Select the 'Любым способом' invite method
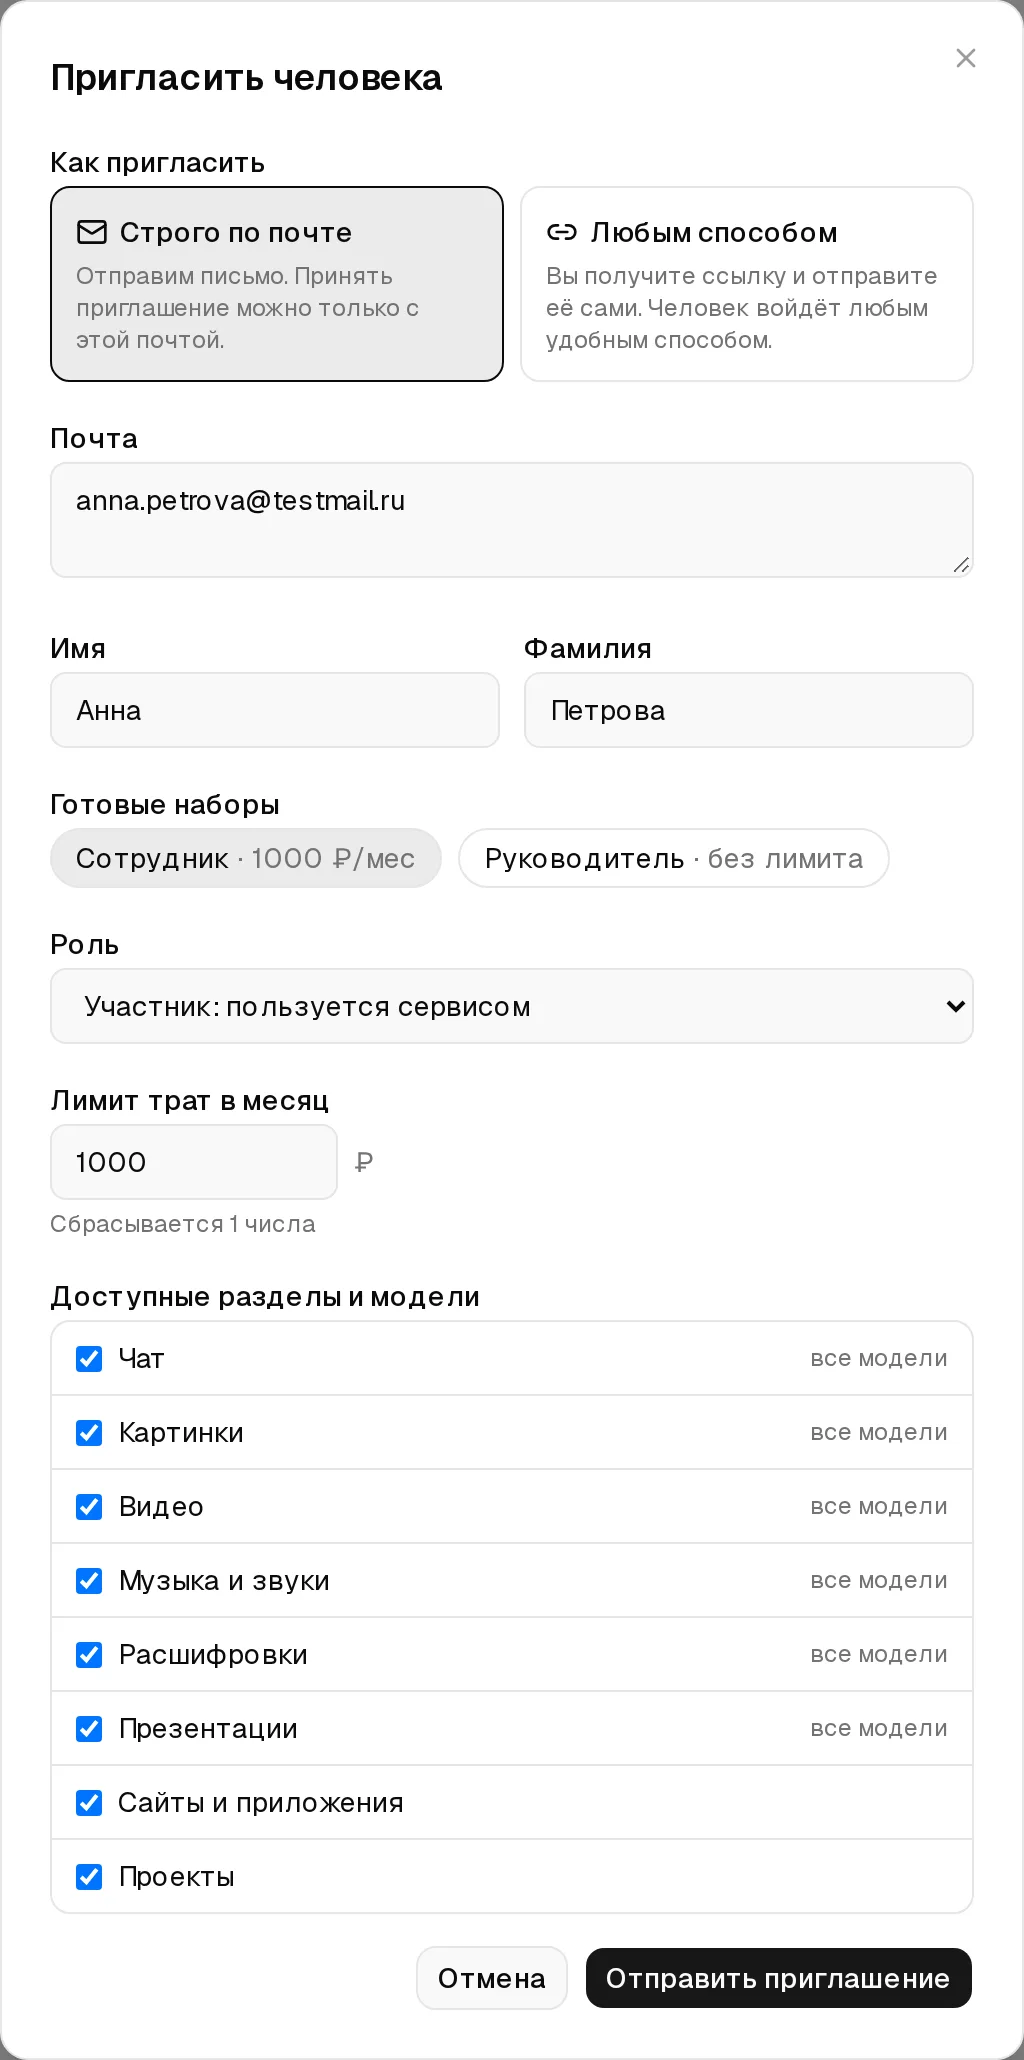The image size is (1024, 2060). click(747, 284)
